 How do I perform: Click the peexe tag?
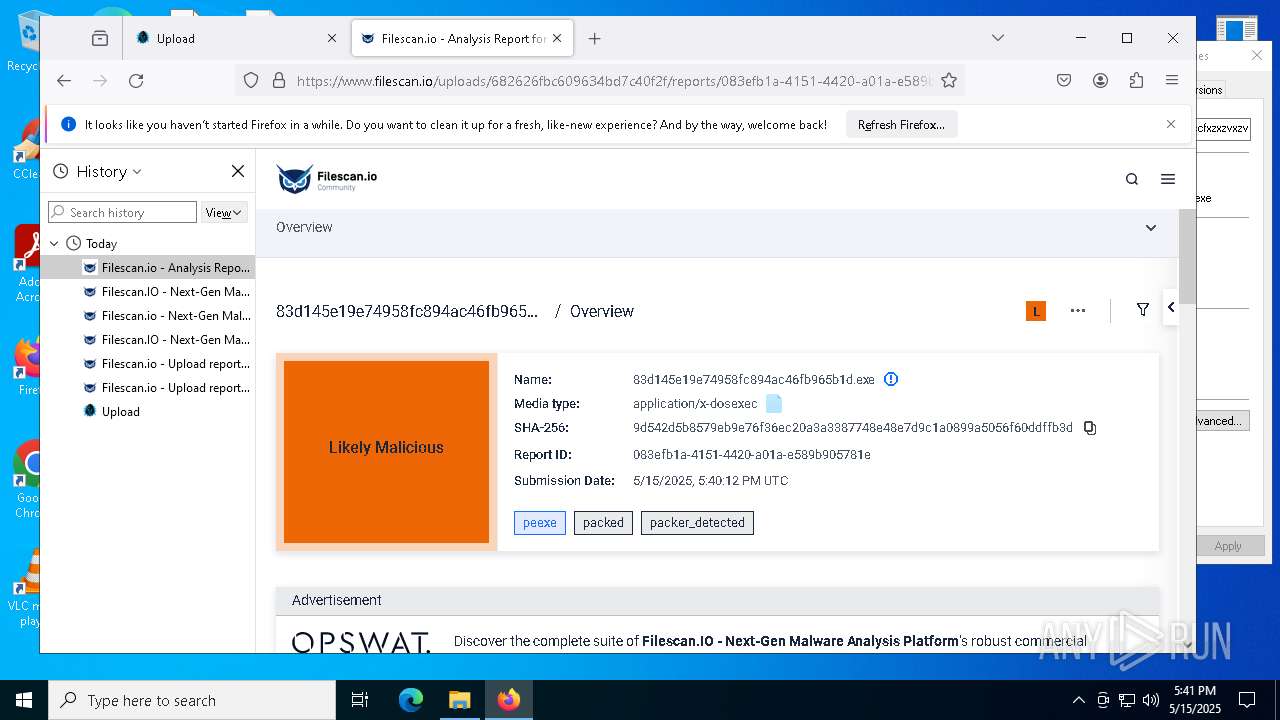click(x=540, y=523)
